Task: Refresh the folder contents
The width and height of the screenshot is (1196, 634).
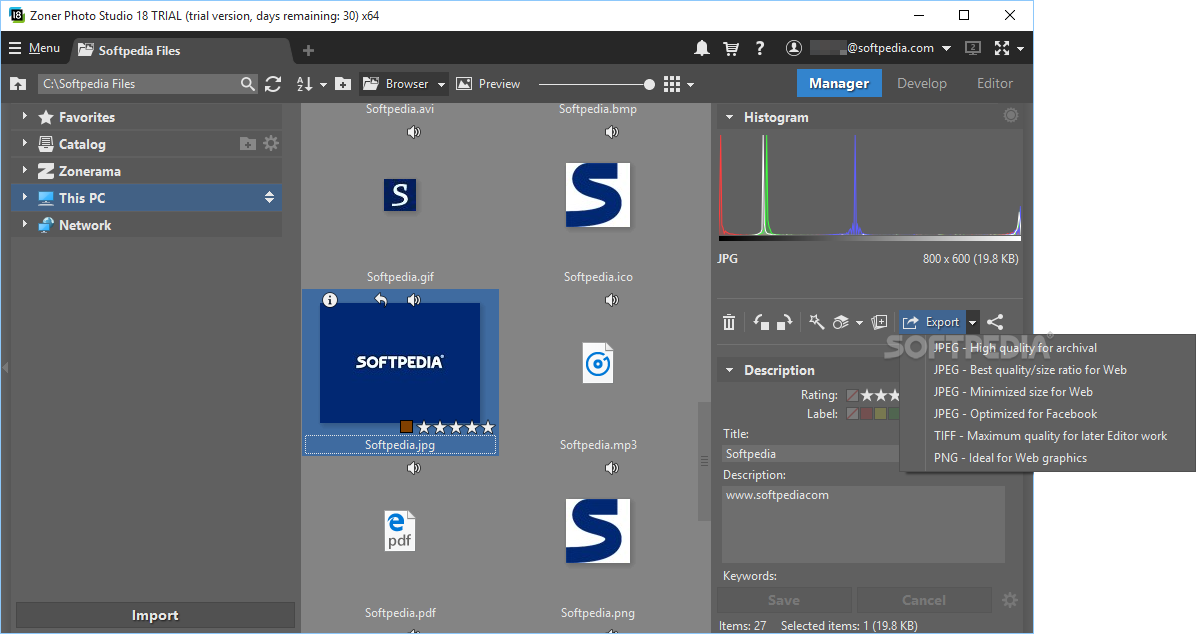Action: coord(273,84)
